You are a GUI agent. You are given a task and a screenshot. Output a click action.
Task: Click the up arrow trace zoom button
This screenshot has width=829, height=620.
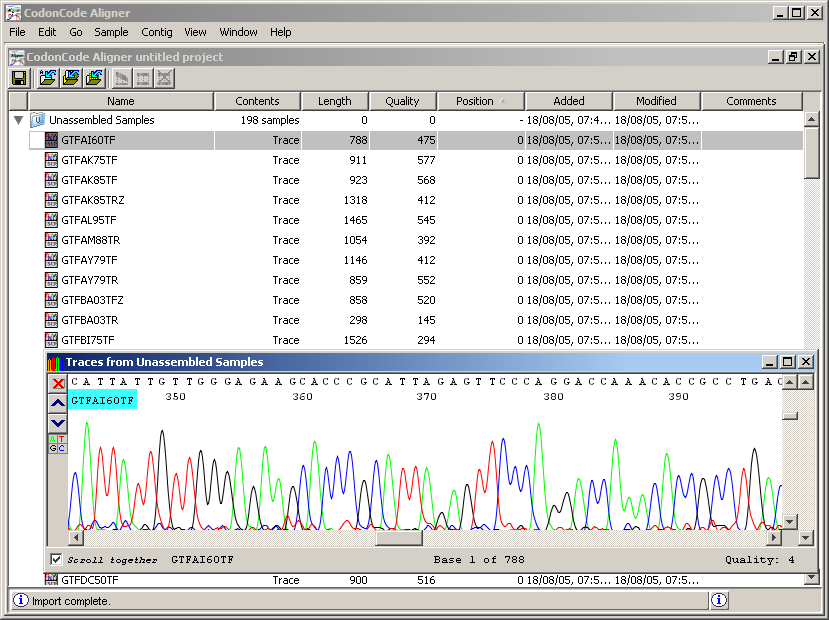click(58, 403)
